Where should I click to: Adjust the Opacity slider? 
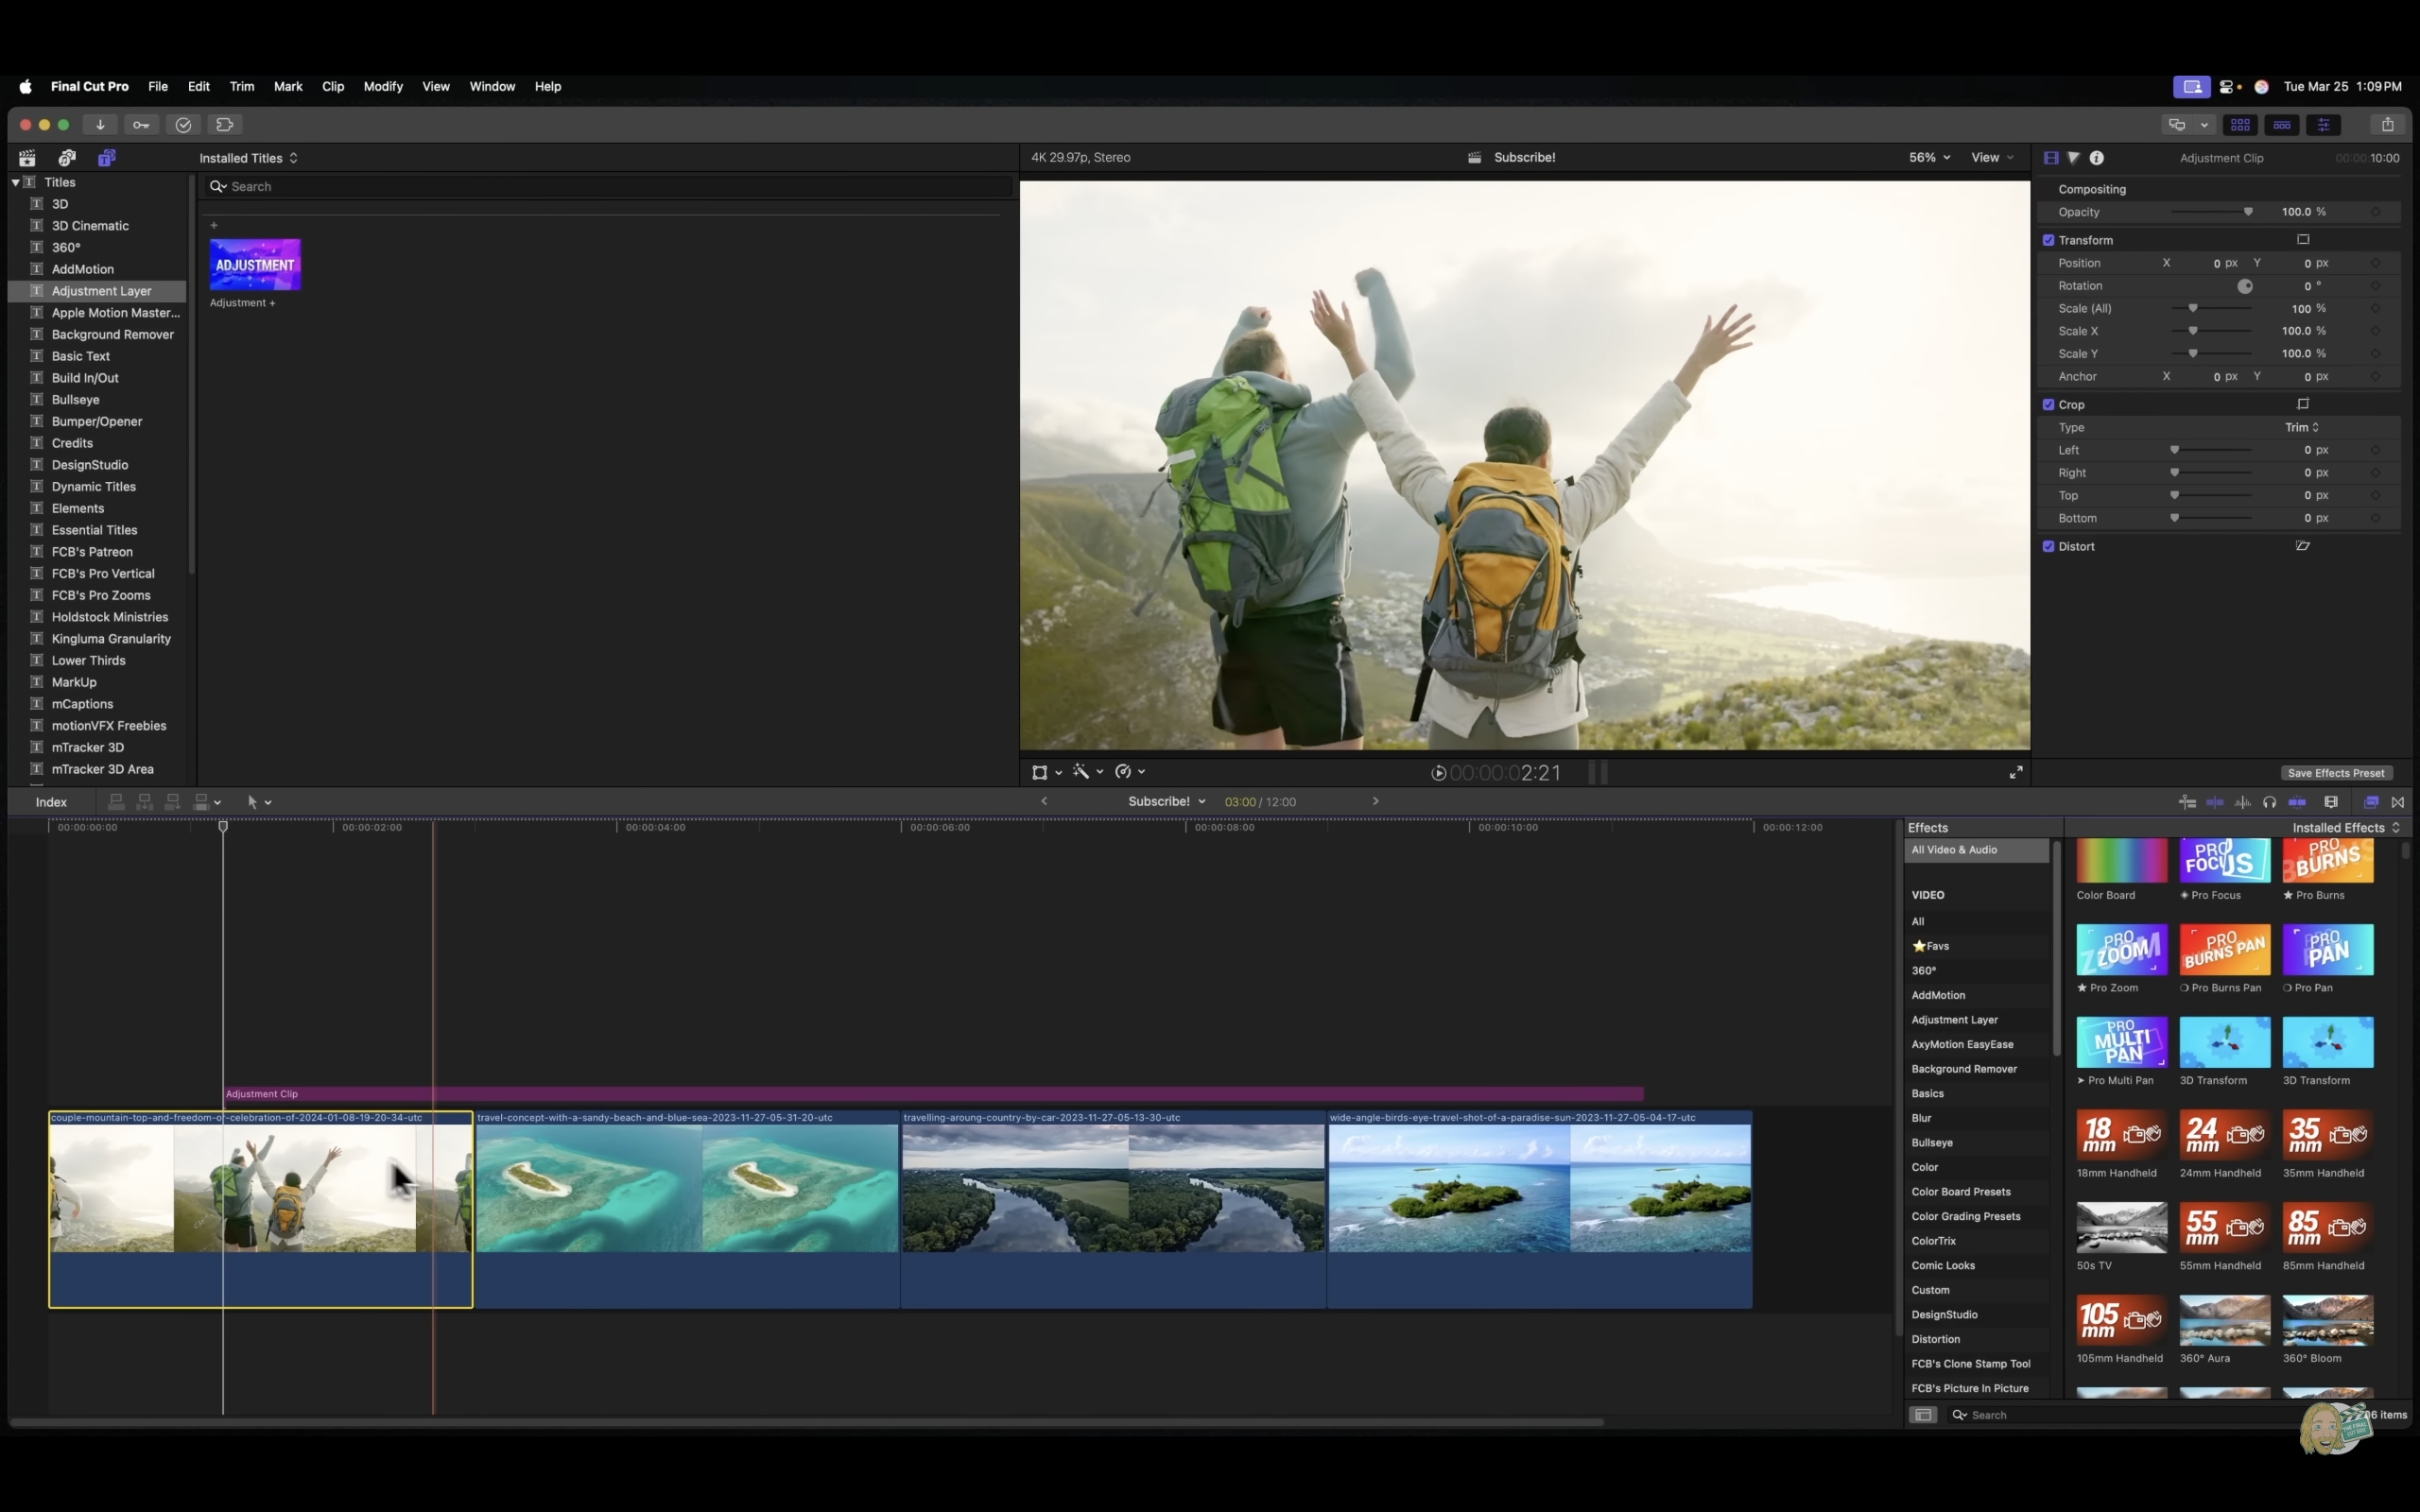click(x=2212, y=212)
